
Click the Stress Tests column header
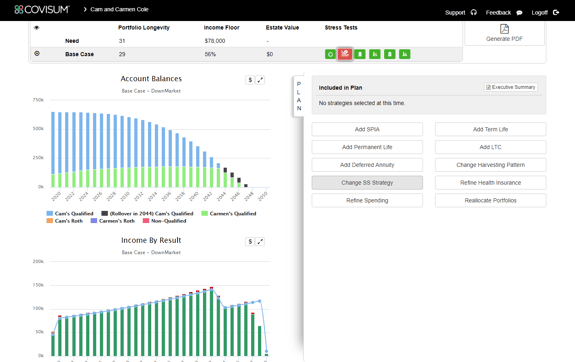tap(341, 28)
